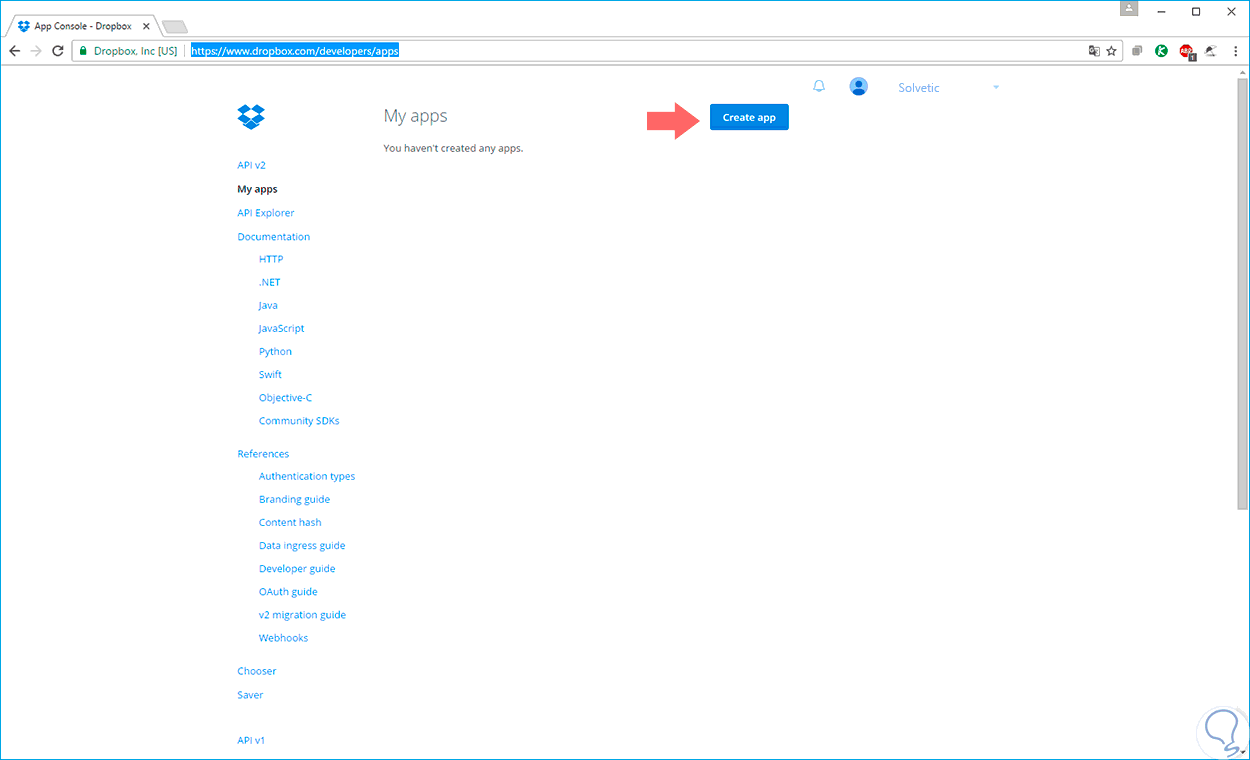Screen dimensions: 1250x760
Task: Select the App Console - Dropbox tab
Action: coord(84,26)
